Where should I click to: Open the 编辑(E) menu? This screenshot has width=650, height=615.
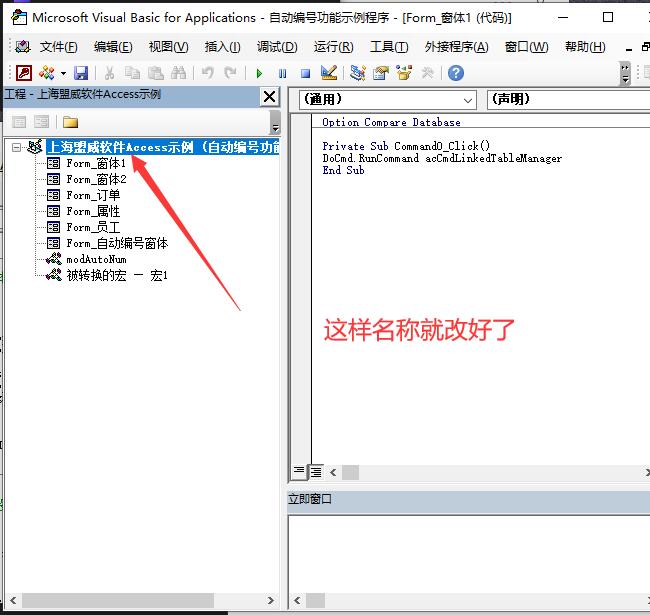[x=113, y=47]
